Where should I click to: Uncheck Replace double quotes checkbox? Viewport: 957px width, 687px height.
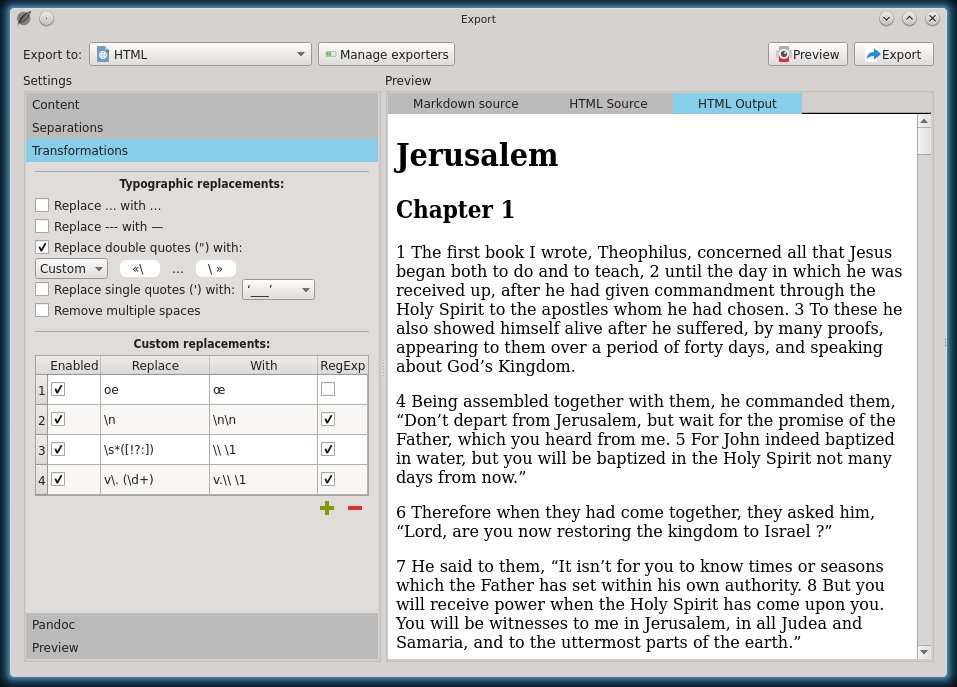[x=42, y=247]
